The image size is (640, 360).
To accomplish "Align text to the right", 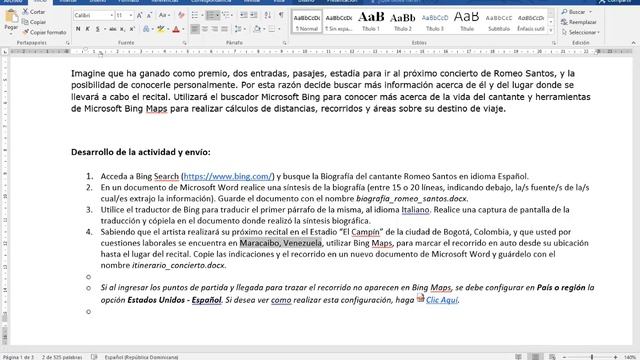I will point(215,29).
